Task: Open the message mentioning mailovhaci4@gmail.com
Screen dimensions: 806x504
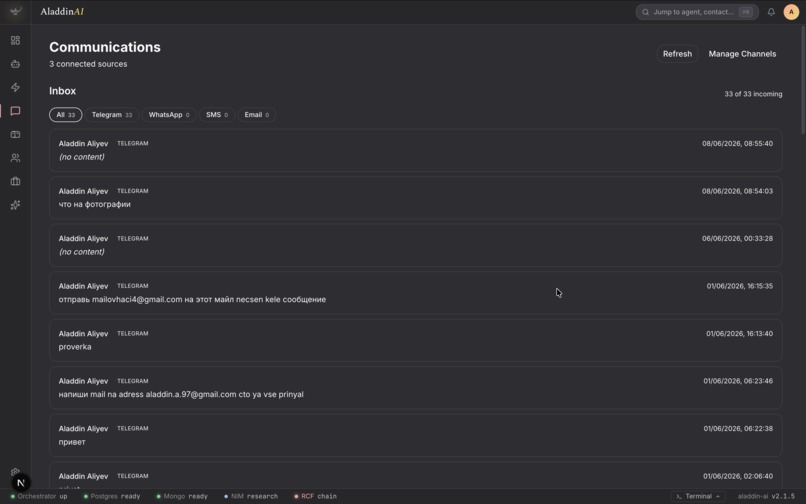Action: [x=415, y=293]
